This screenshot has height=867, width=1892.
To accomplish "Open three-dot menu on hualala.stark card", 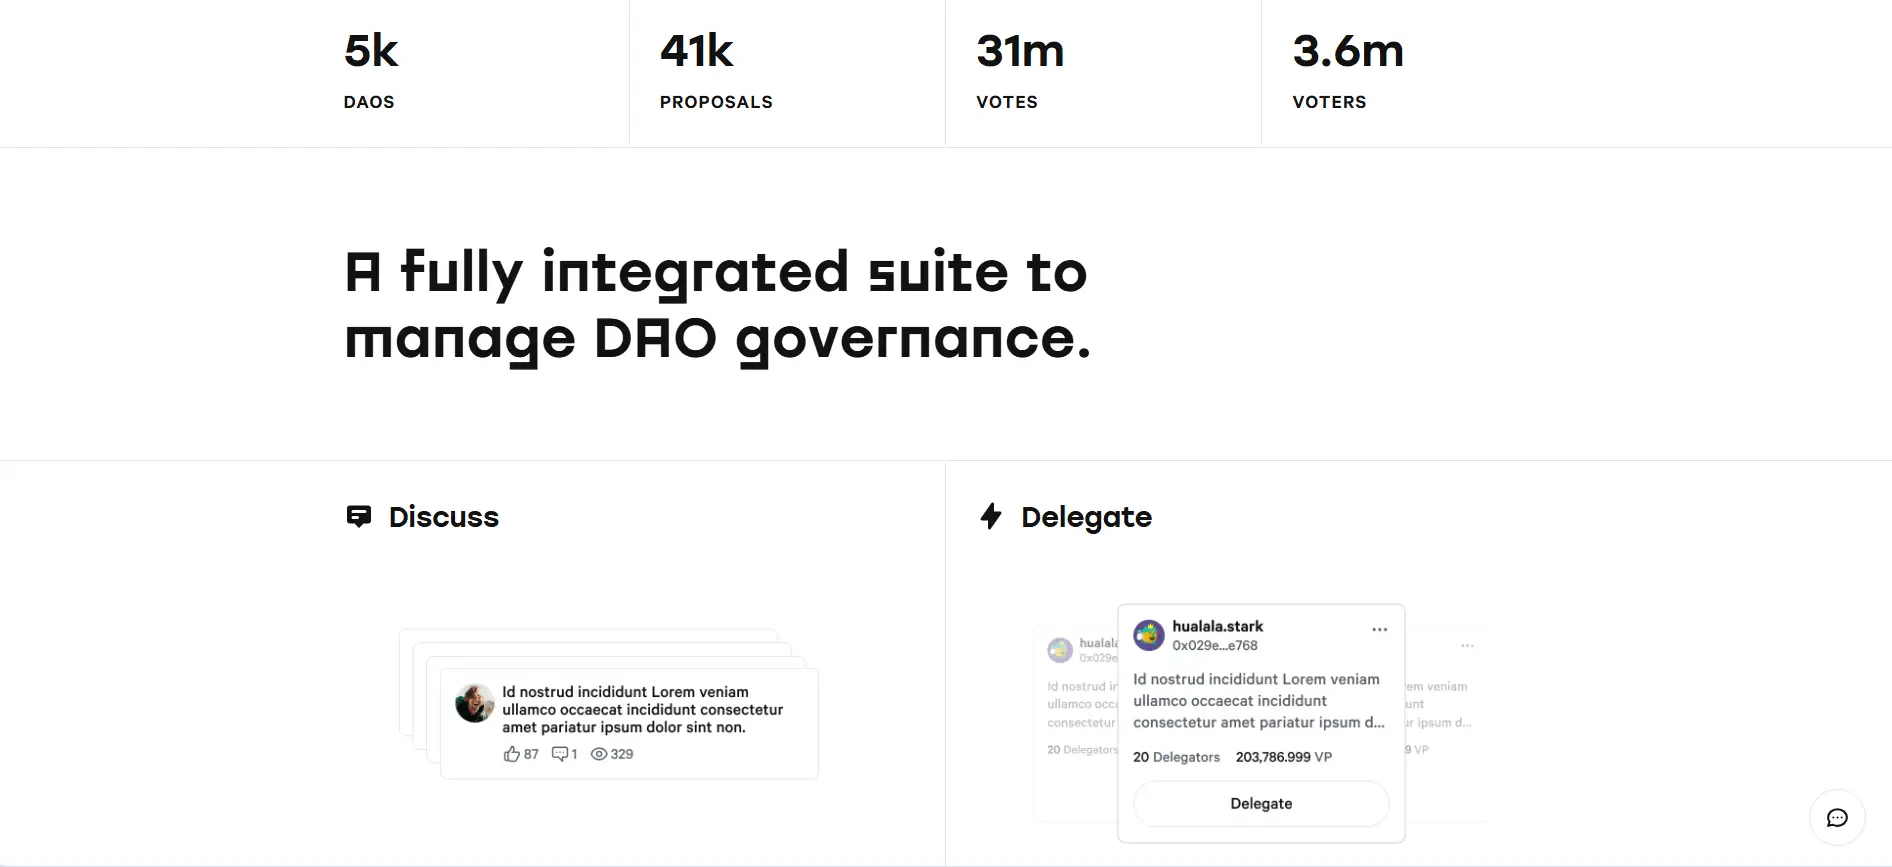I will [x=1379, y=629].
